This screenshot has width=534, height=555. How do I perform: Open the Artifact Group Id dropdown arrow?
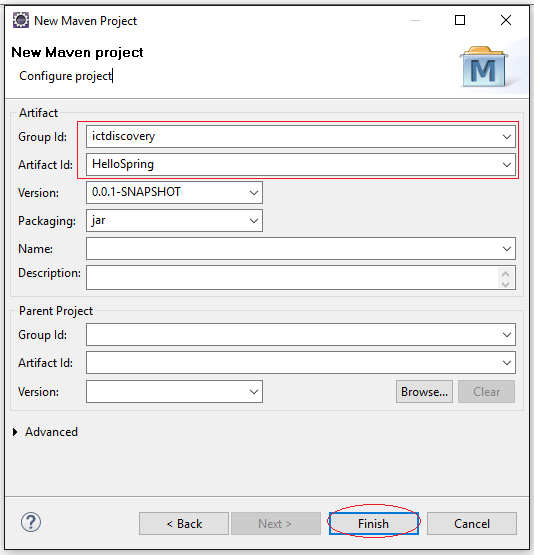pos(507,137)
